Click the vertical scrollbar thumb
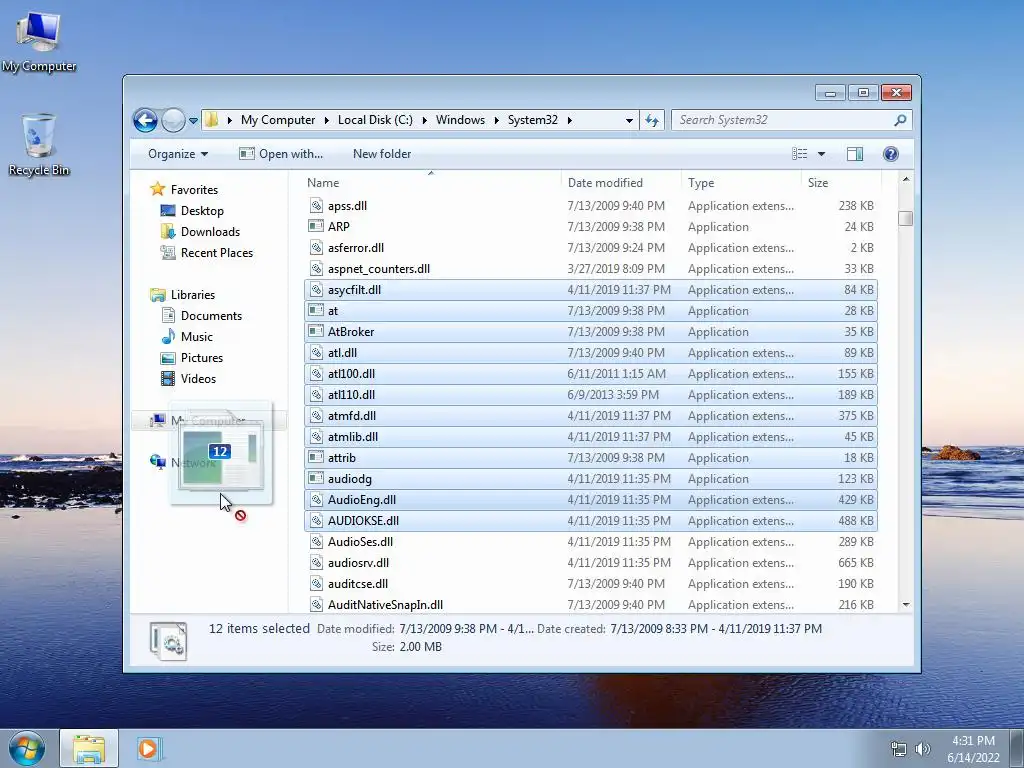 tap(905, 218)
